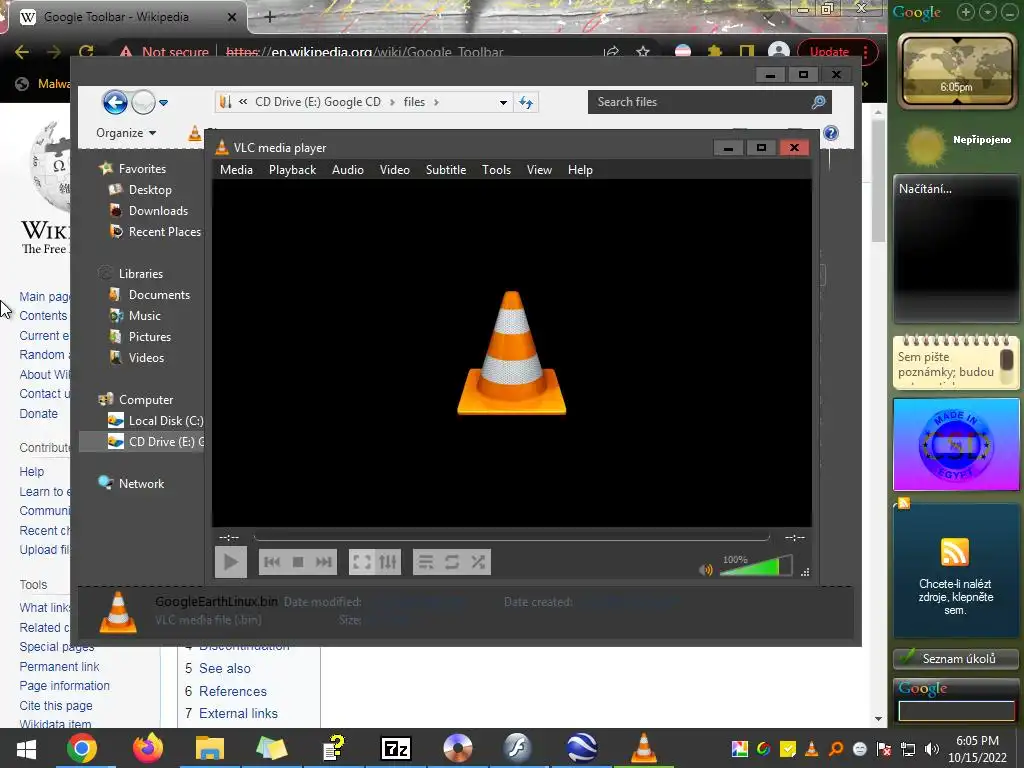The width and height of the screenshot is (1024, 768).
Task: Open Google Earth taskbar icon
Action: 581,748
